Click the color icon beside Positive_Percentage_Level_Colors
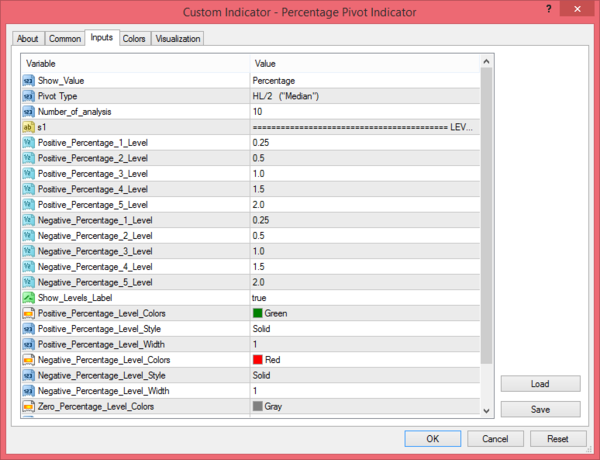 tap(29, 313)
